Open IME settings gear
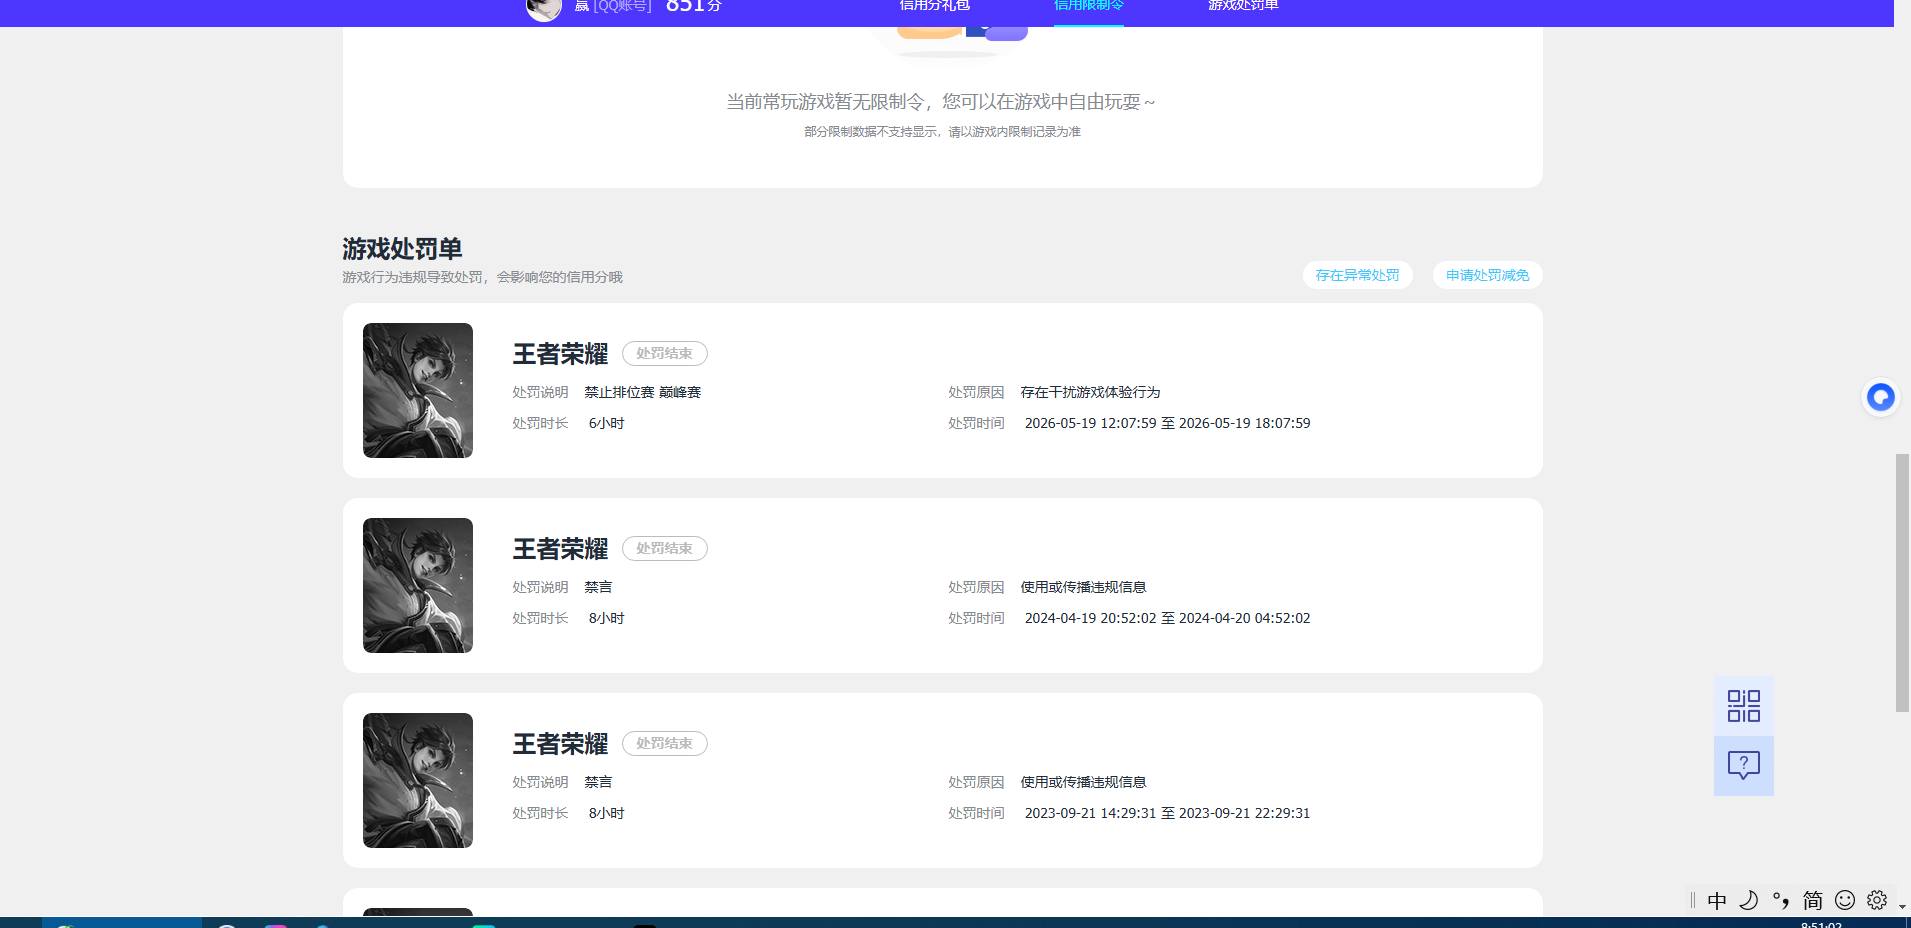The height and width of the screenshot is (928, 1911). click(x=1876, y=900)
